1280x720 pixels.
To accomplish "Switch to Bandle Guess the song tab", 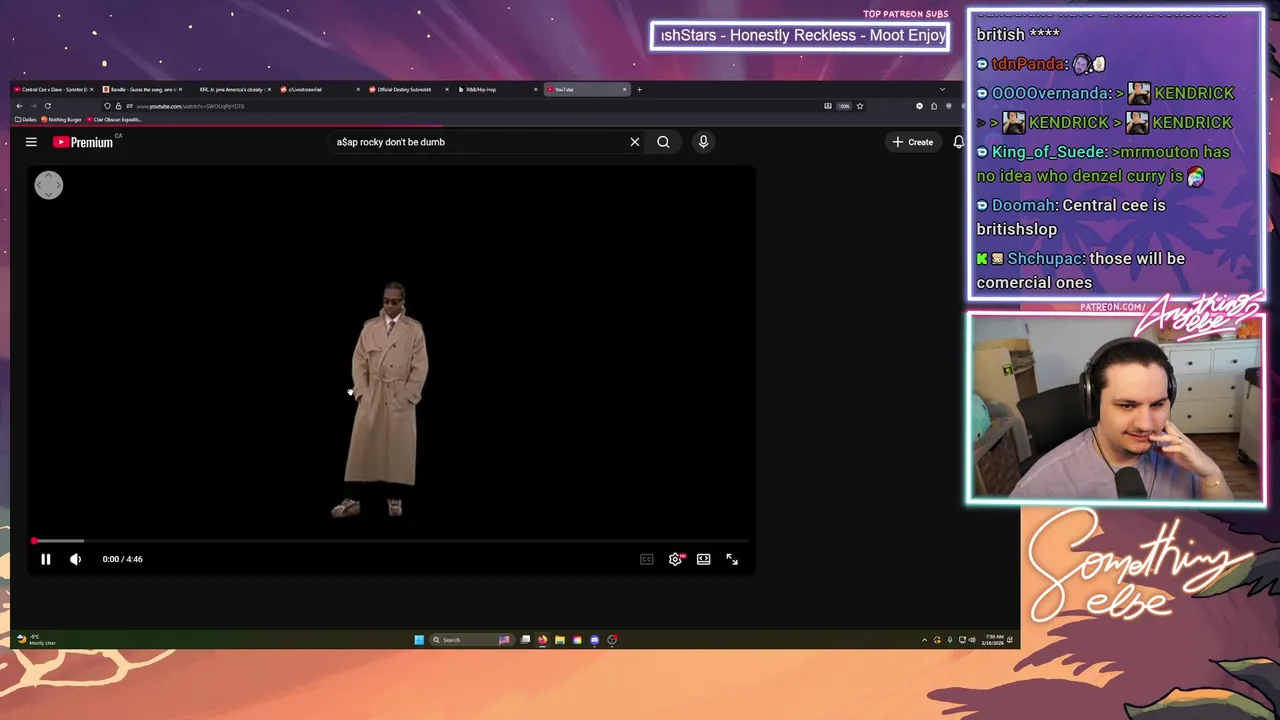I will (x=141, y=89).
